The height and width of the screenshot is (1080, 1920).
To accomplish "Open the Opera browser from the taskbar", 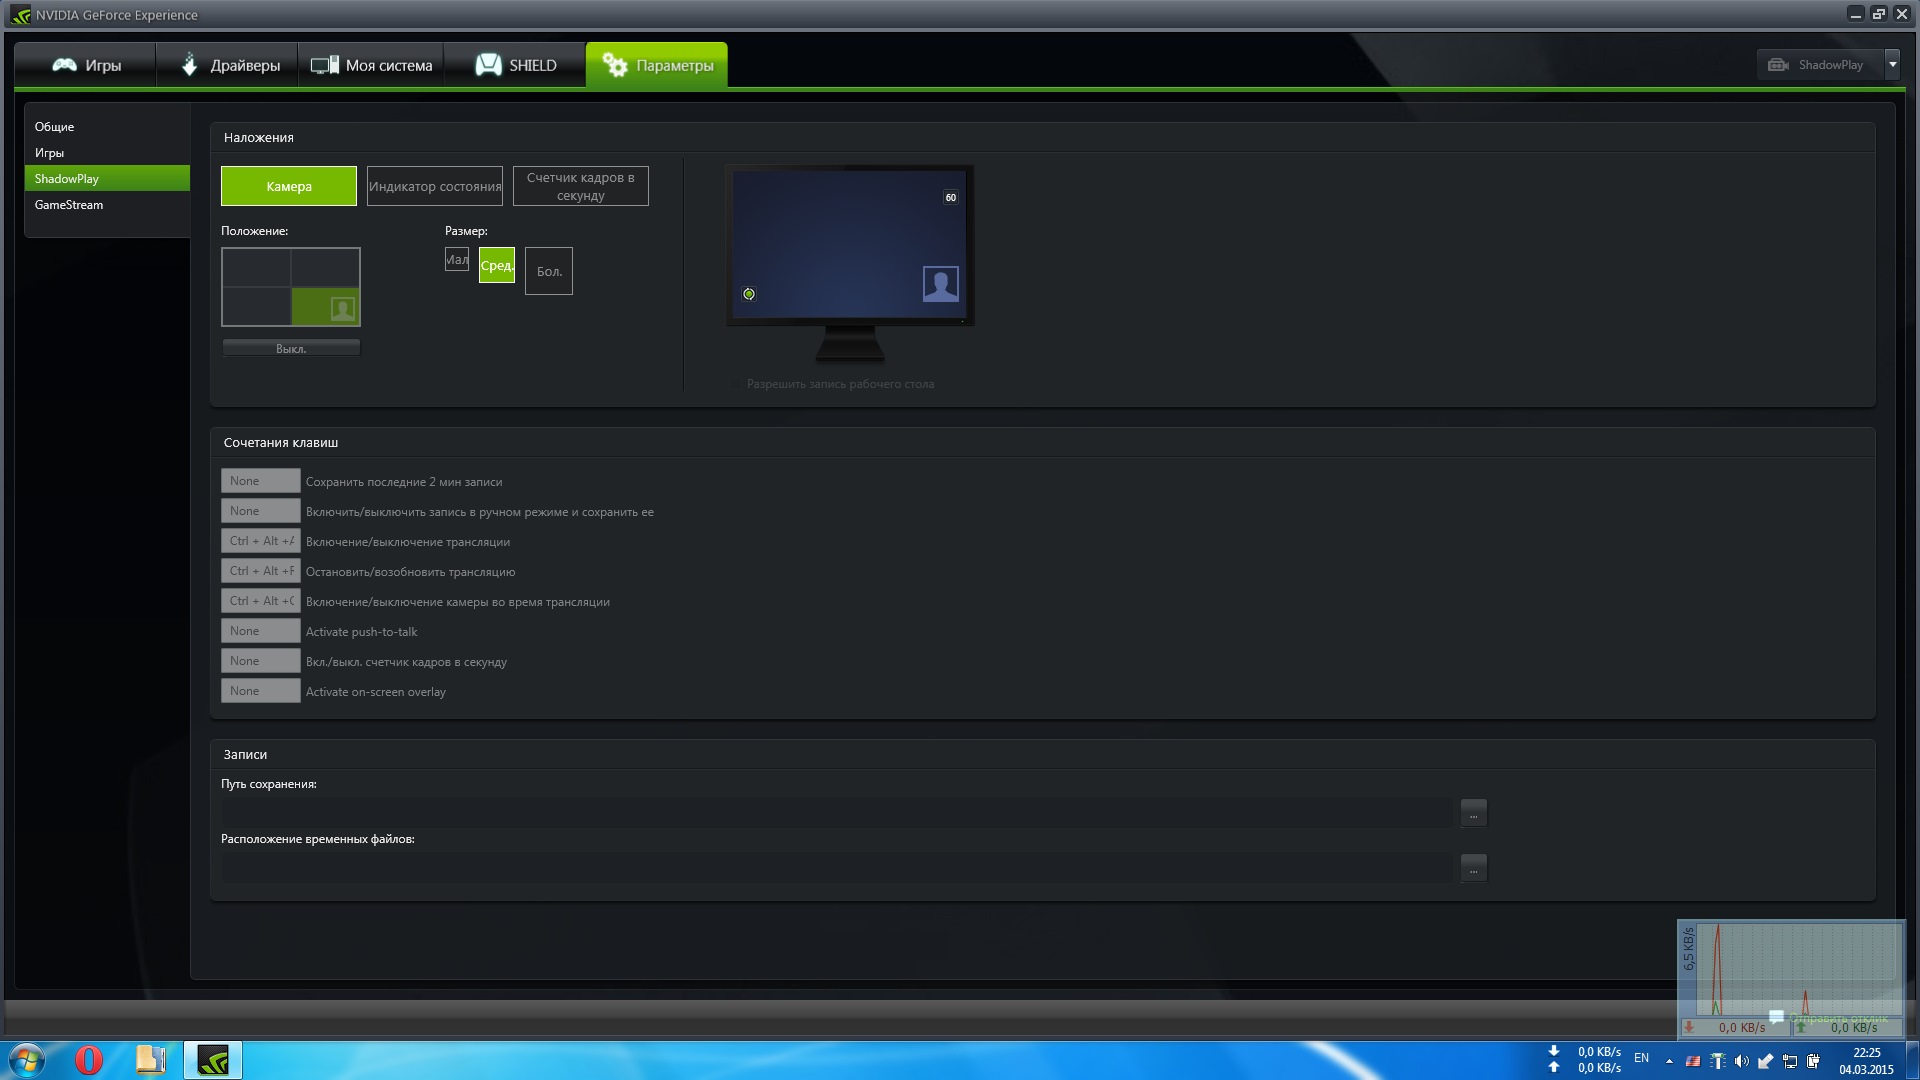I will click(x=89, y=1060).
